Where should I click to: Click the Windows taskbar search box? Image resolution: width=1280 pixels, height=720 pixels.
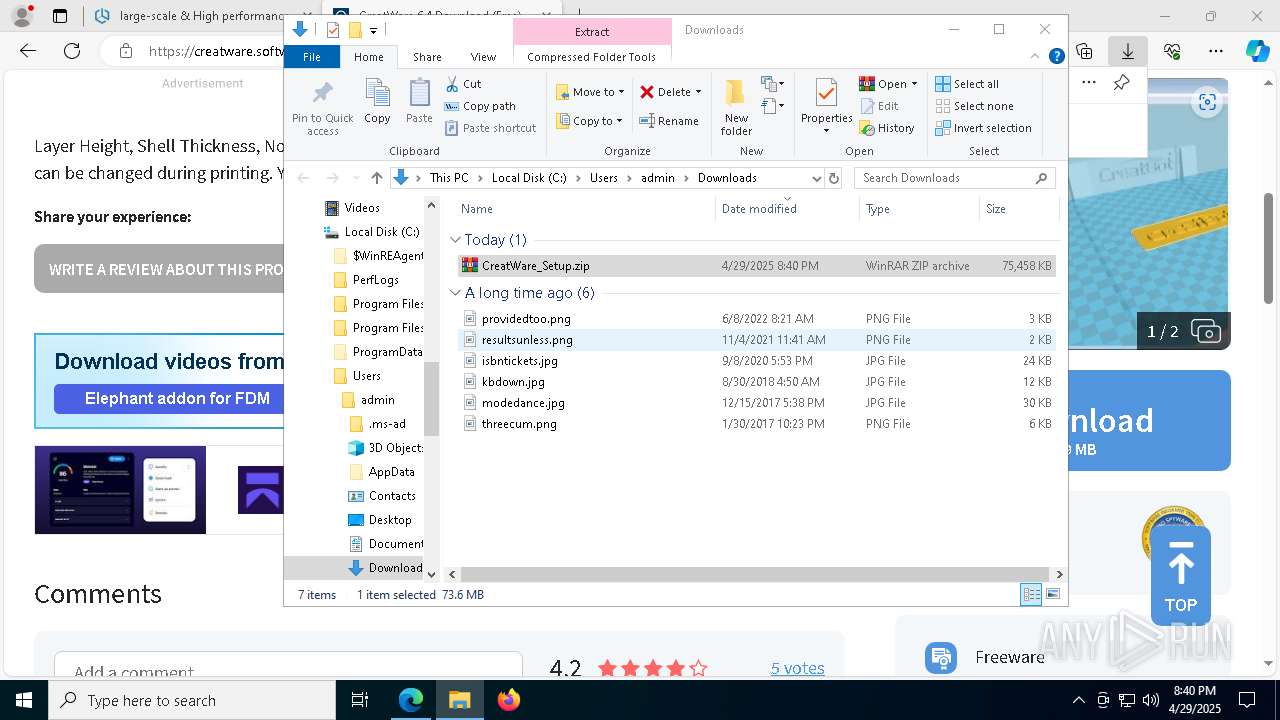[192, 700]
